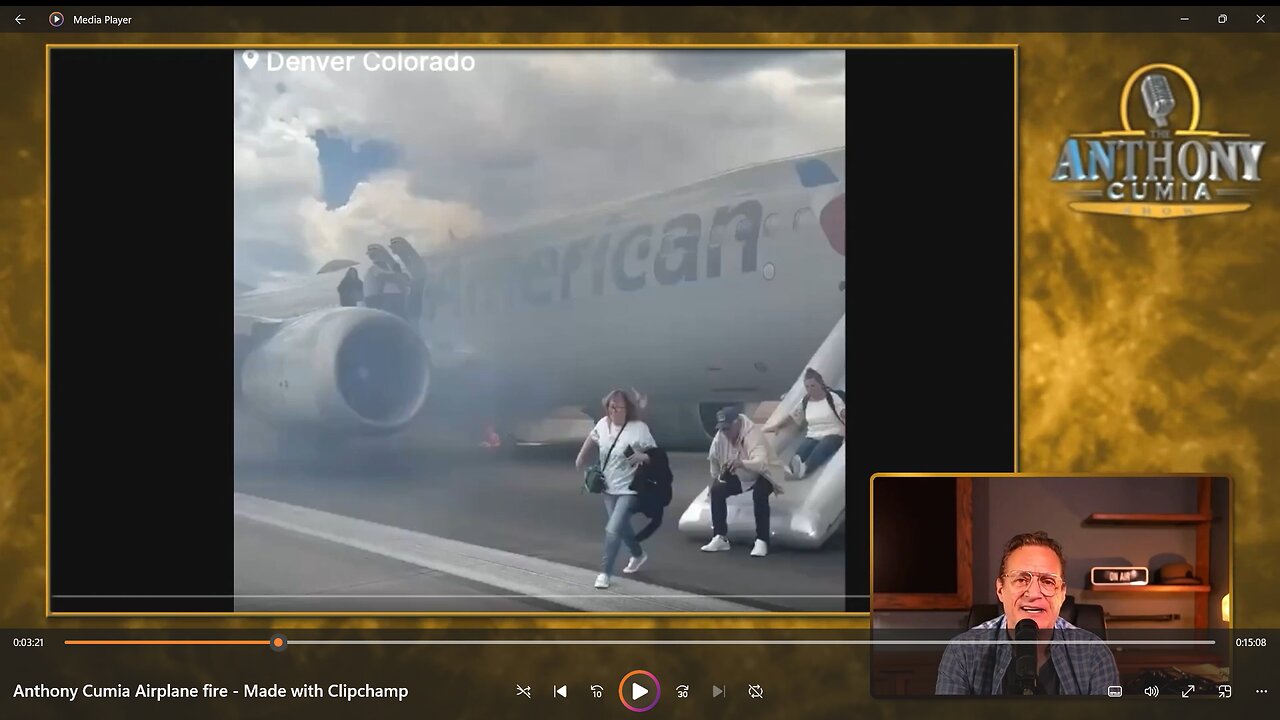Screen dimensions: 1280x720
Task: Click the title Anthony Cumia Airplane fire
Action: [x=210, y=691]
